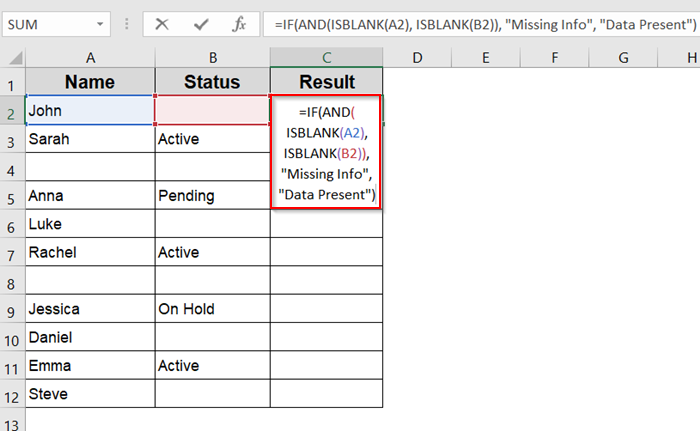Click the empty Result cell in Steve's row
The width and height of the screenshot is (700, 431).
[x=326, y=394]
